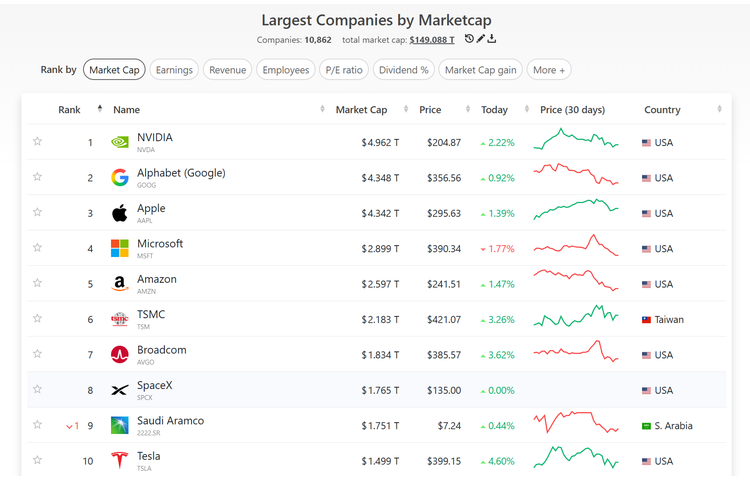Click the USA flag in NVIDIA row
The height and width of the screenshot is (500, 750).
(646, 143)
